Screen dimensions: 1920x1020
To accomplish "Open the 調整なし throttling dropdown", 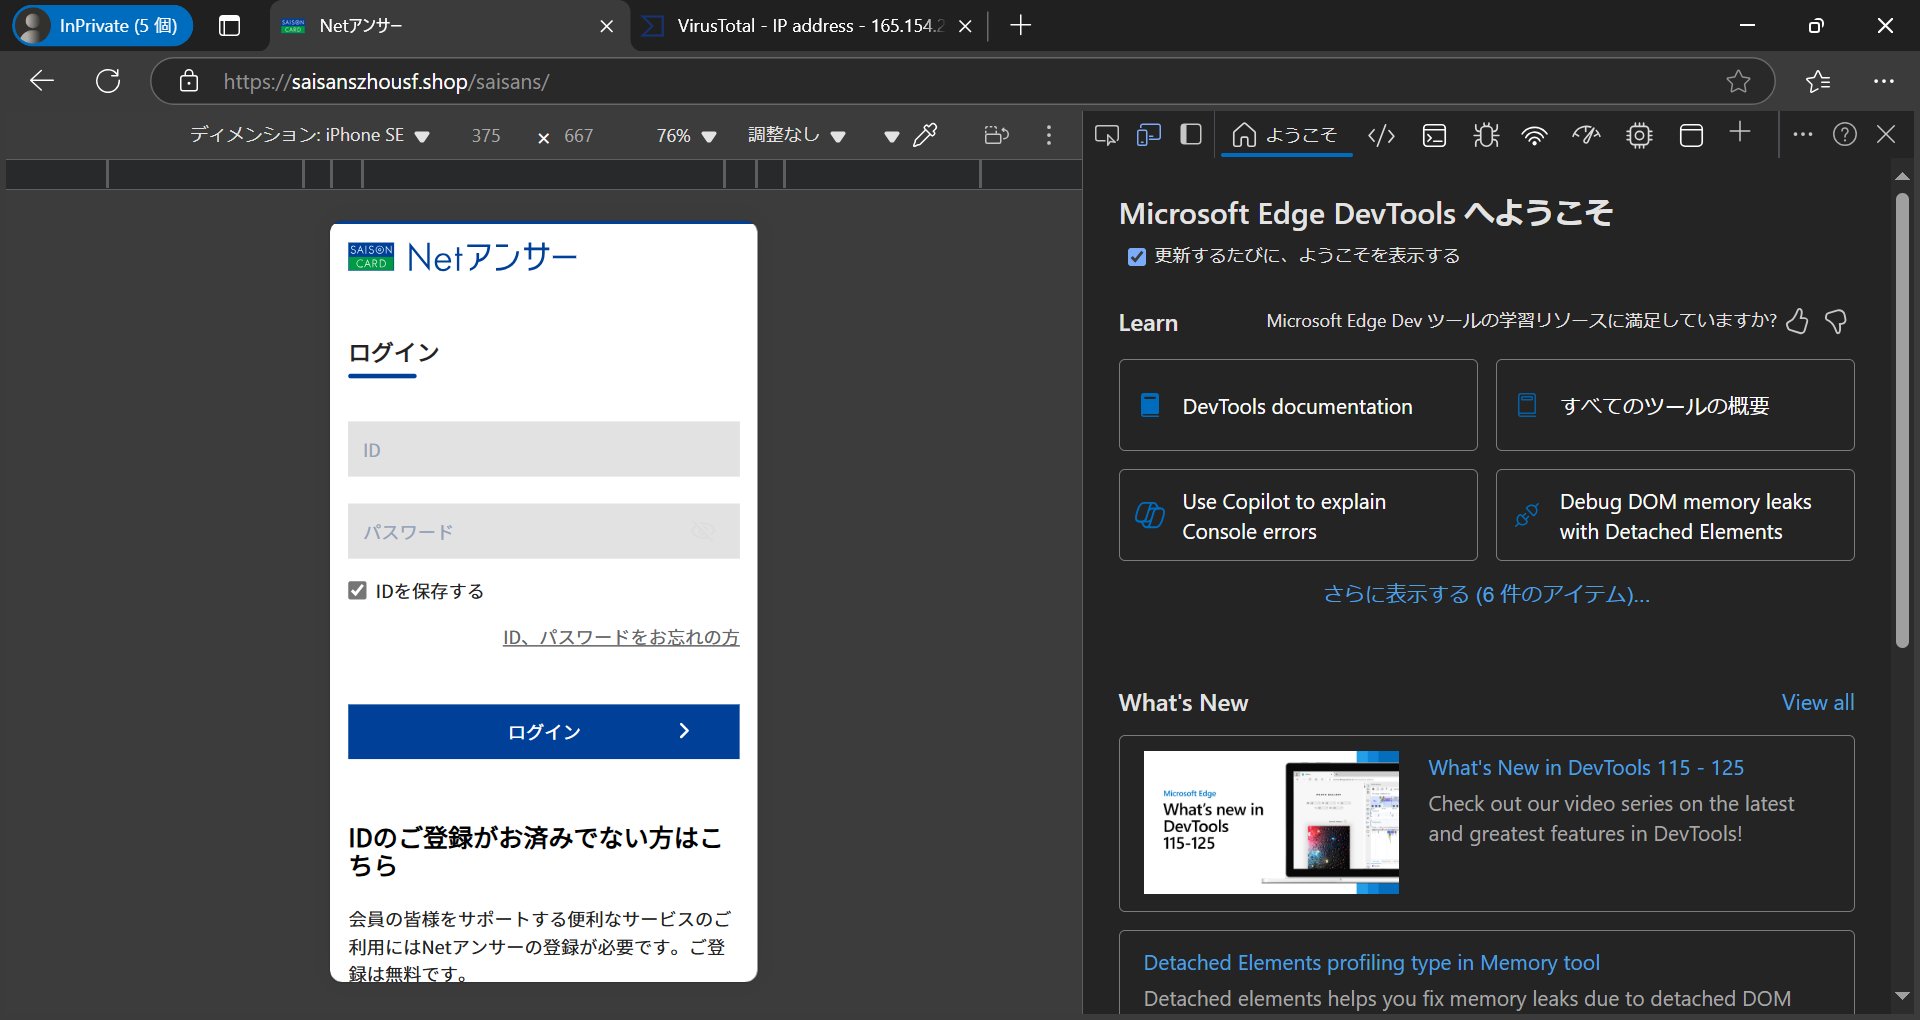I will click(x=796, y=135).
